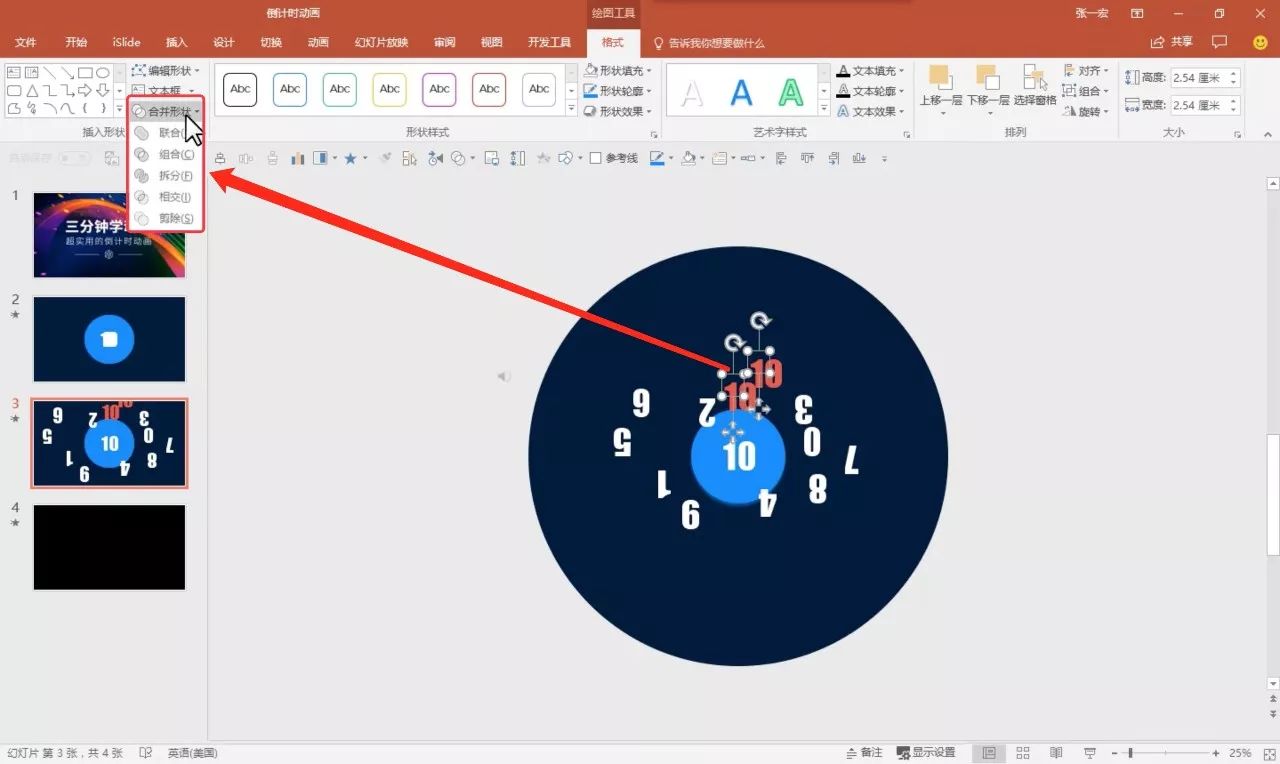Screen dimensions: 1280x764
Task: Switch to Slide Sorter view
Action: click(x=1023, y=753)
